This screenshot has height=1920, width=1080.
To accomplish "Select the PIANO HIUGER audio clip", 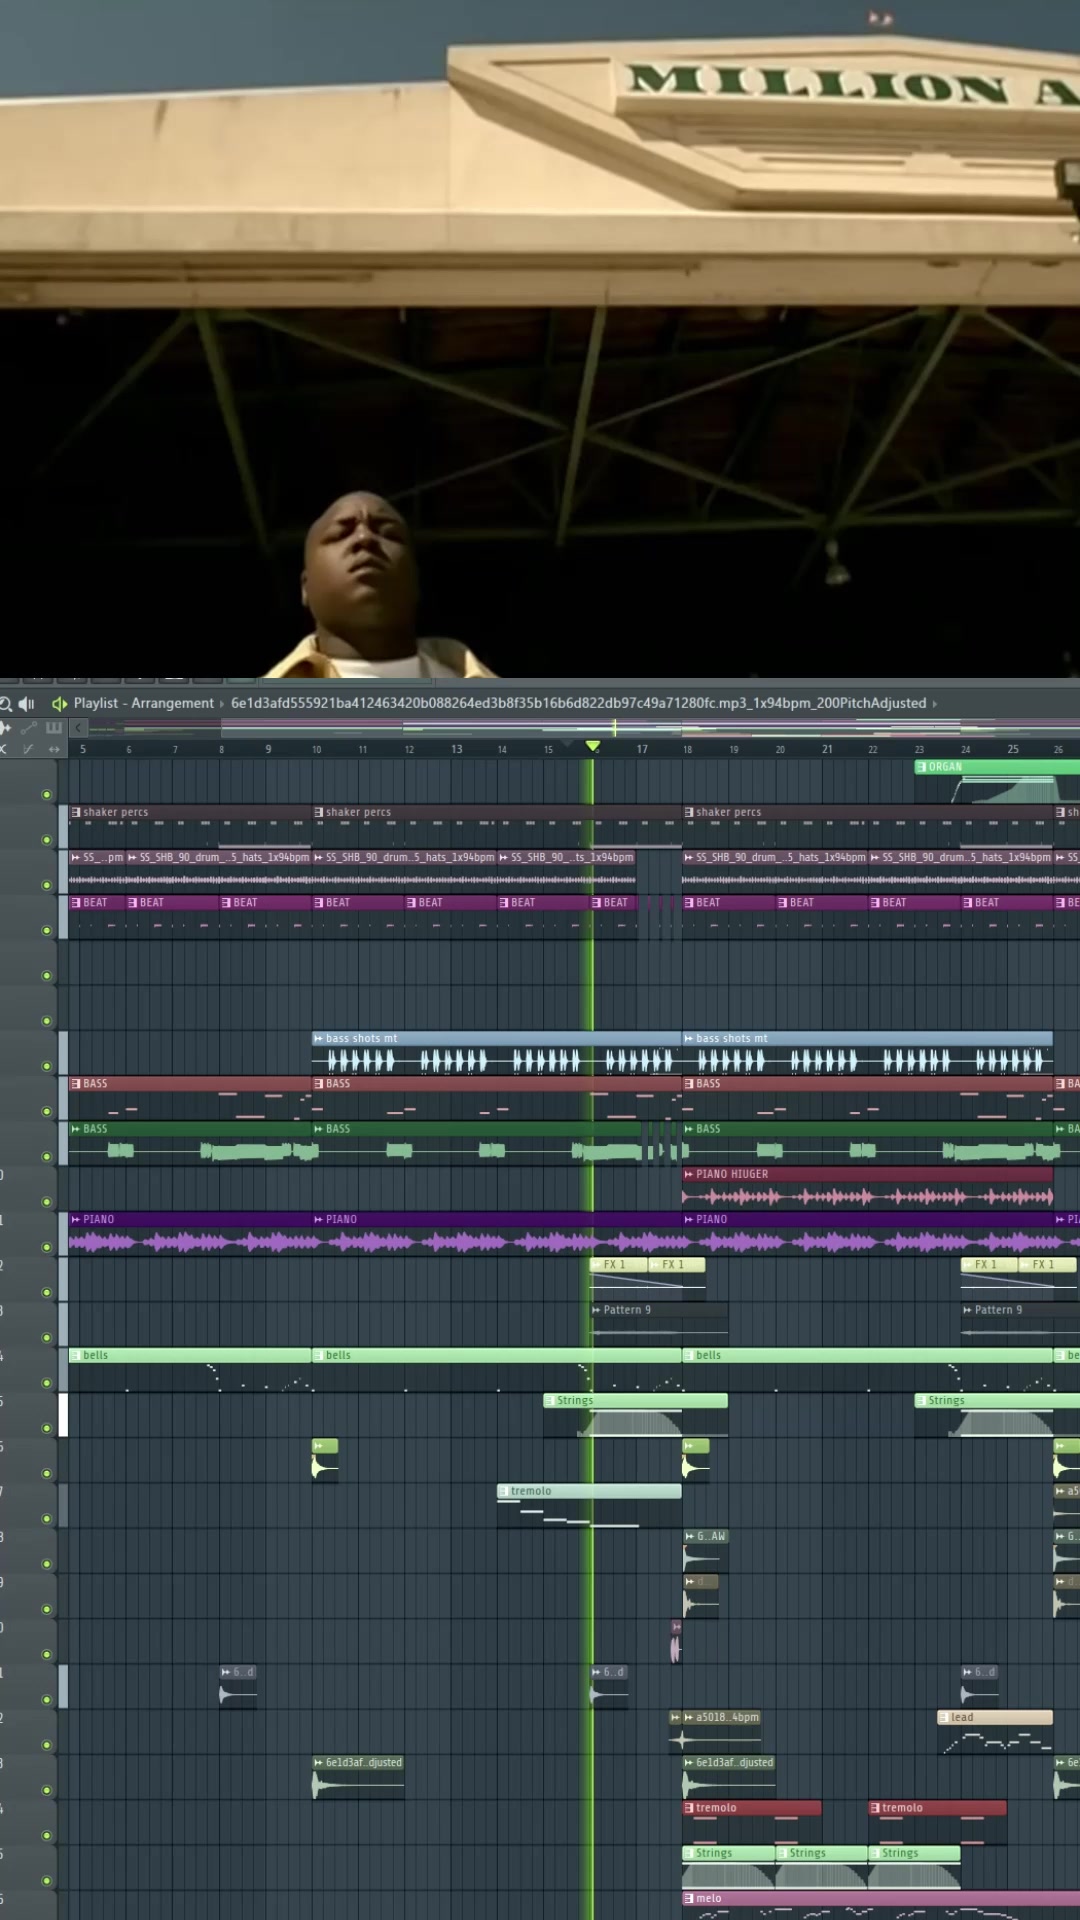I will pyautogui.click(x=867, y=1188).
